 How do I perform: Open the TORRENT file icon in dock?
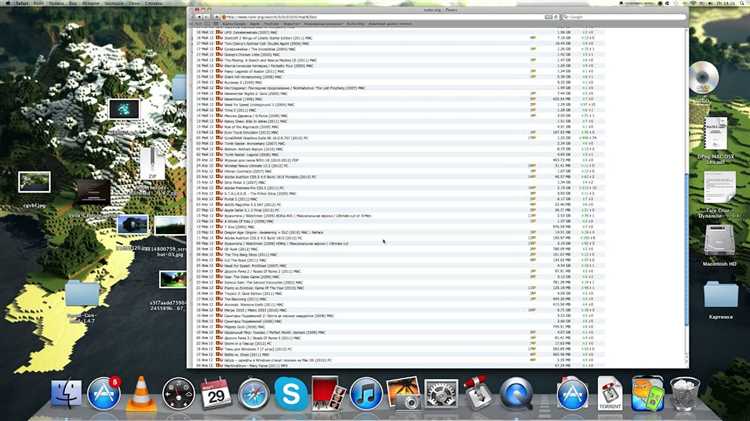click(x=609, y=394)
